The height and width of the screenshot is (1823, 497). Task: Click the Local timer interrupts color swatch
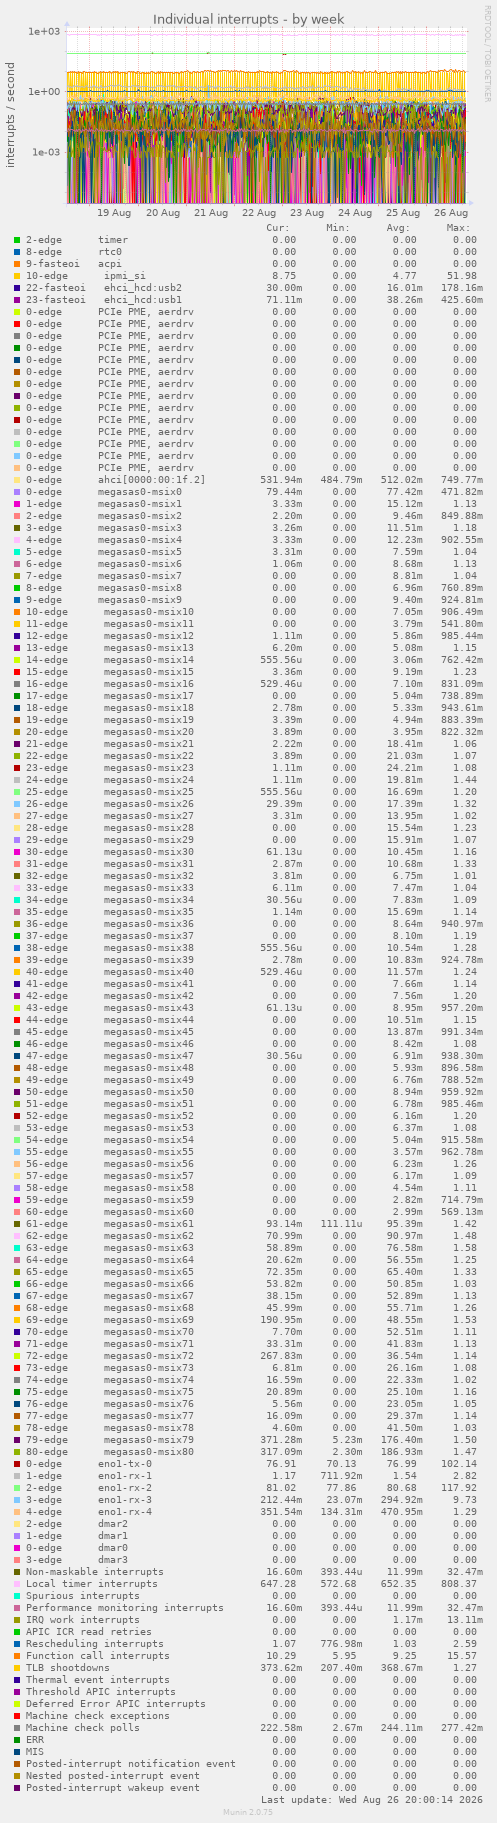pyautogui.click(x=17, y=1584)
